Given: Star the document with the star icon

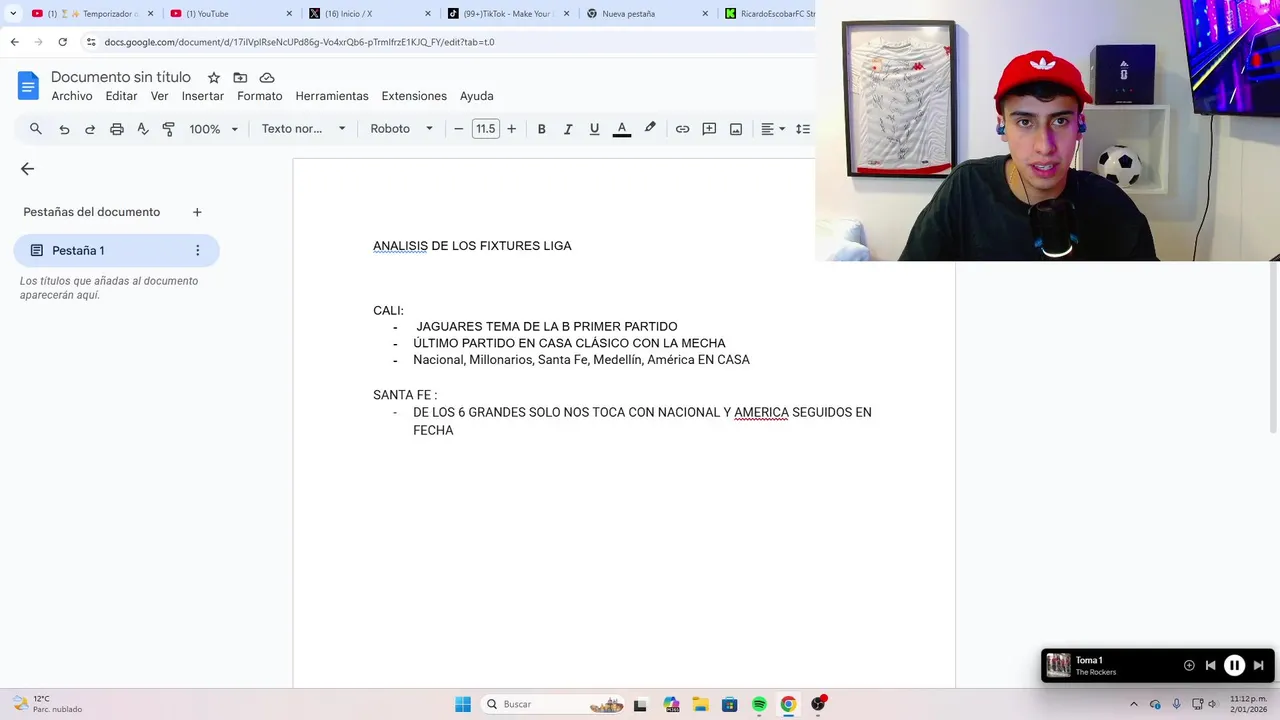Looking at the screenshot, I should pyautogui.click(x=214, y=78).
